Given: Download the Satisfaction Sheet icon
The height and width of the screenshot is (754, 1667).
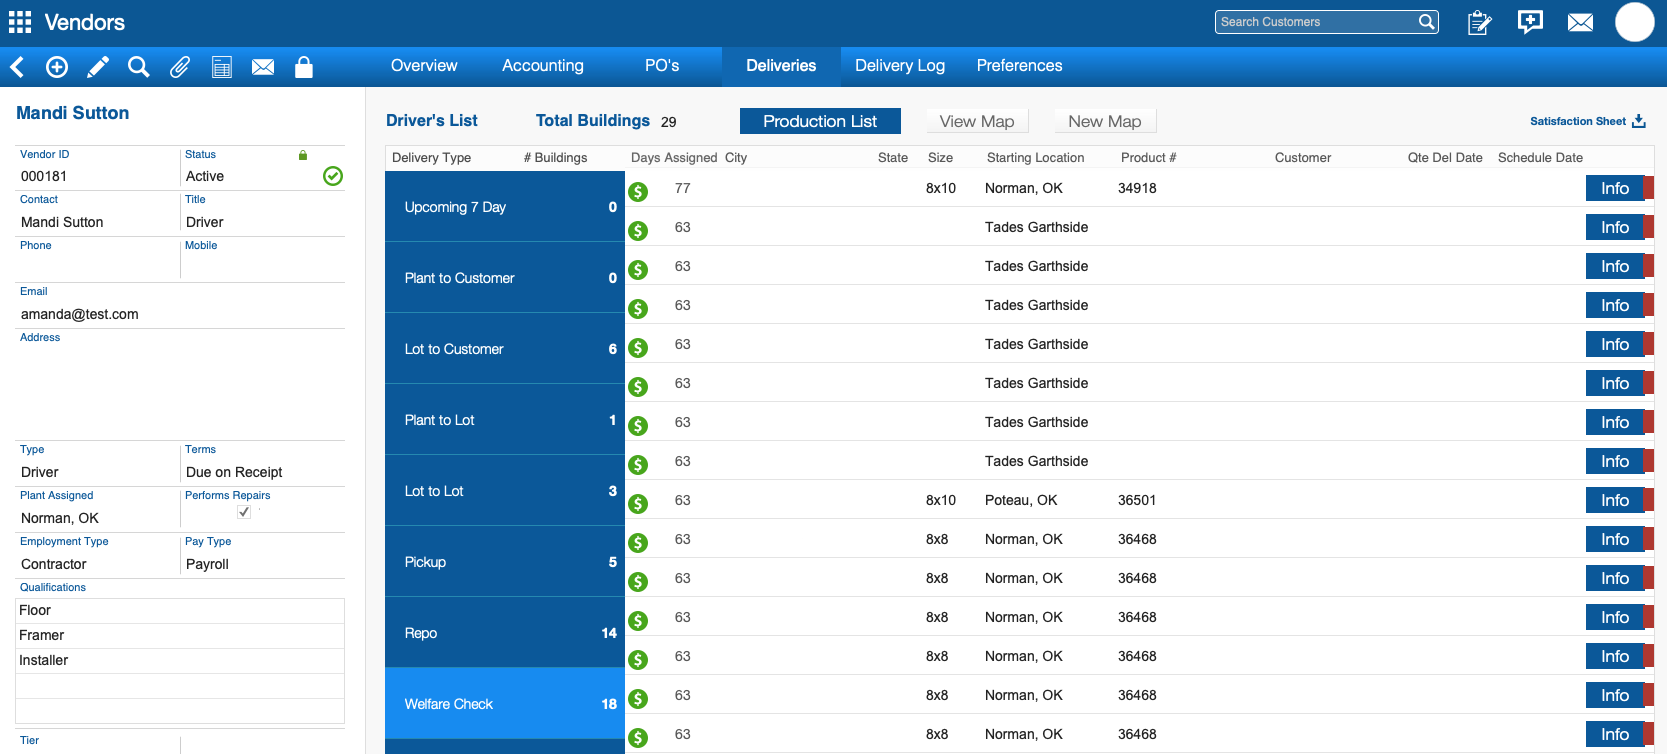Looking at the screenshot, I should (x=1639, y=121).
